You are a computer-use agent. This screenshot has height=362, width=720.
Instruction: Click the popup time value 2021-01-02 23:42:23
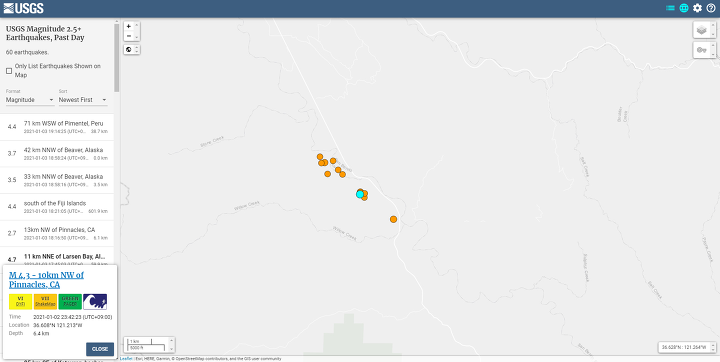(73, 317)
